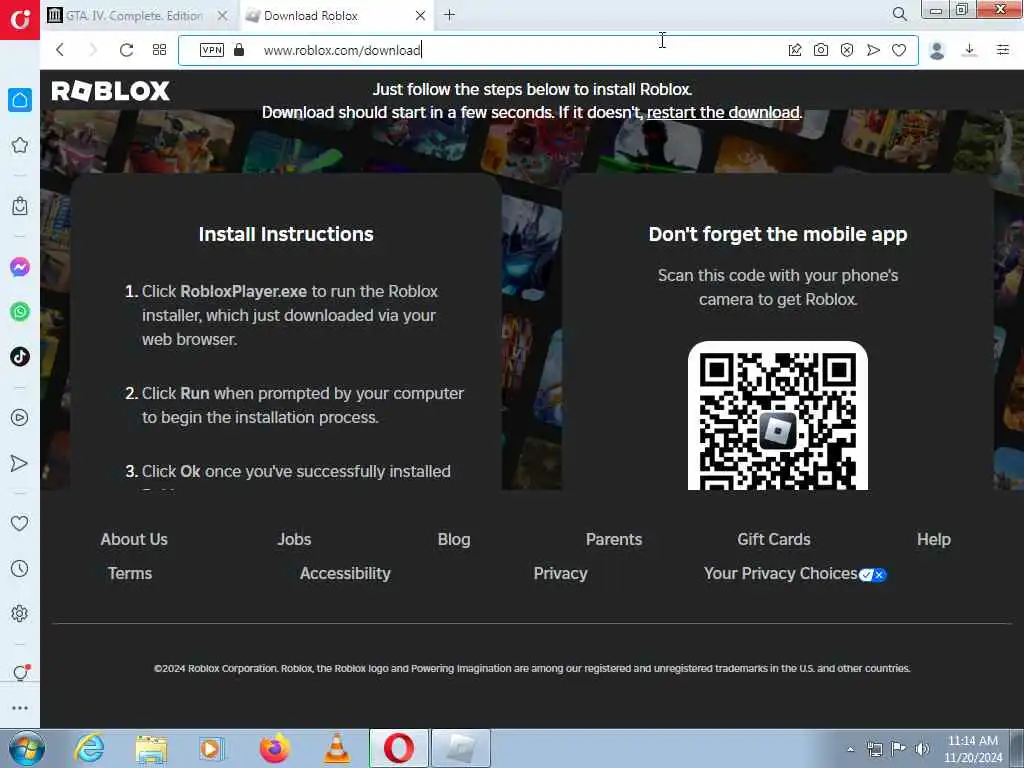Open a new tab with plus button
Viewport: 1024px width, 768px height.
(x=449, y=15)
